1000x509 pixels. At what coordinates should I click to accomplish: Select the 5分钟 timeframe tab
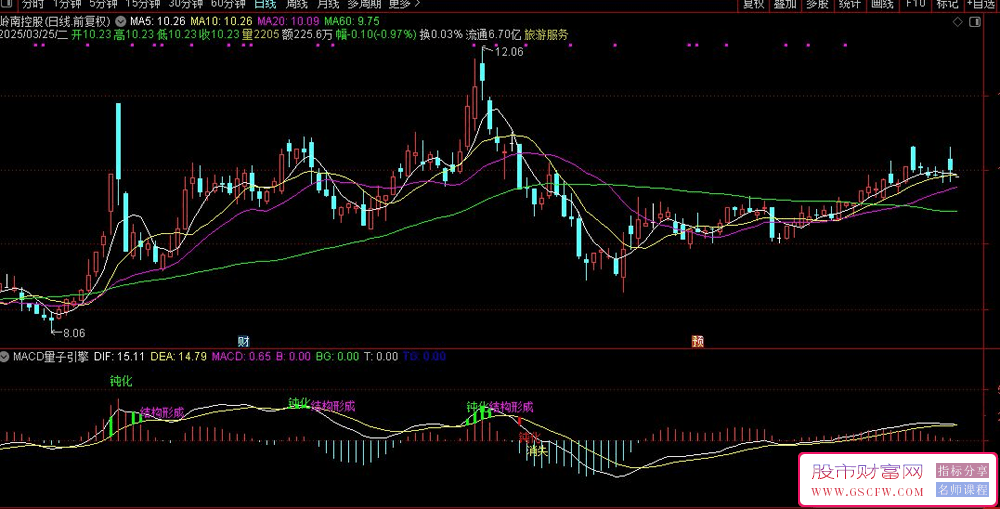click(x=103, y=4)
